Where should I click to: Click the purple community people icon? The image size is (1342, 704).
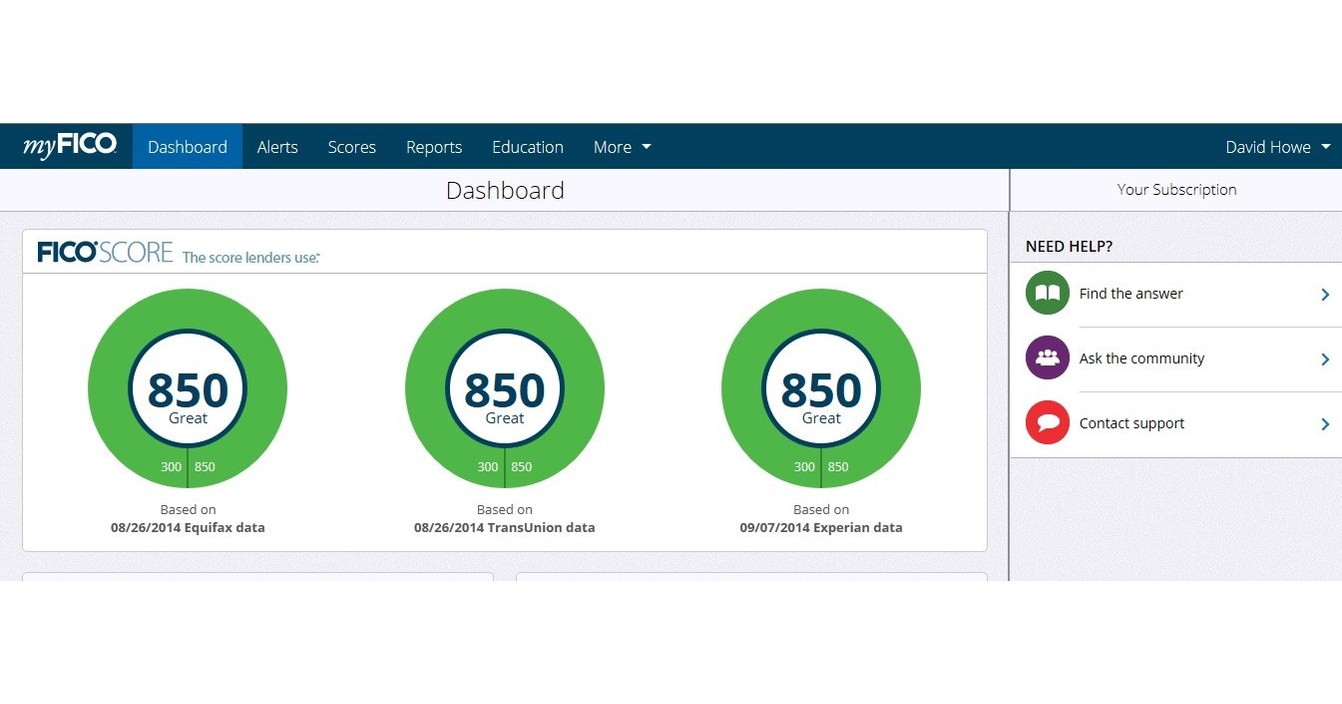pos(1047,358)
